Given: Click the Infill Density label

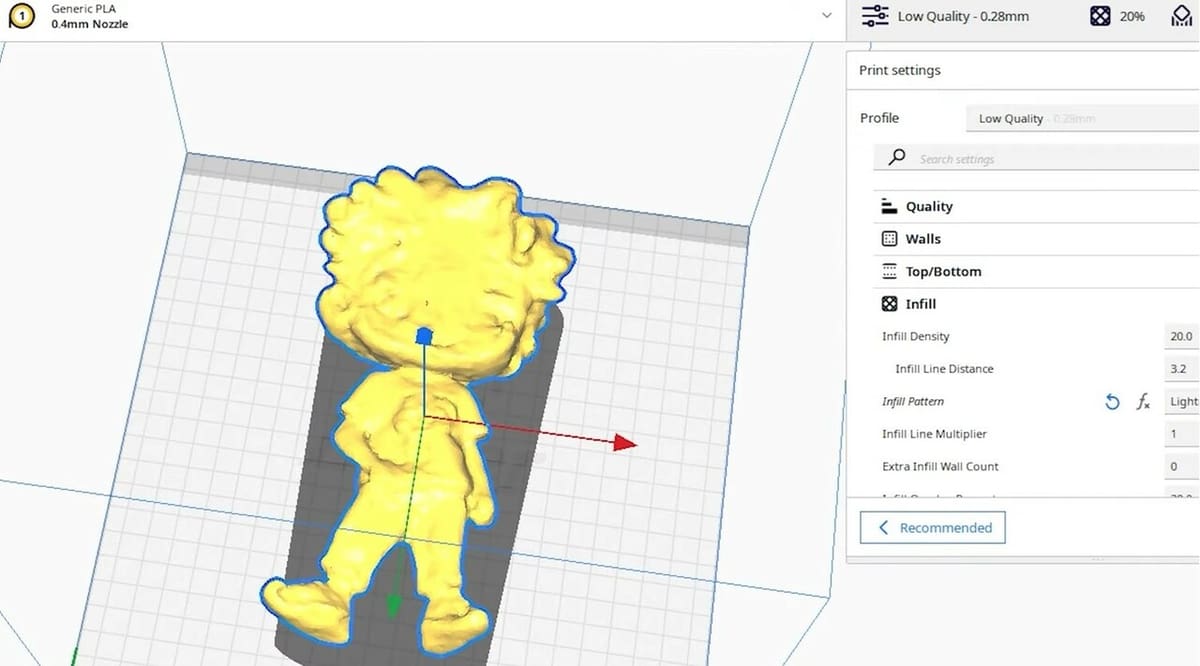Looking at the screenshot, I should point(916,336).
